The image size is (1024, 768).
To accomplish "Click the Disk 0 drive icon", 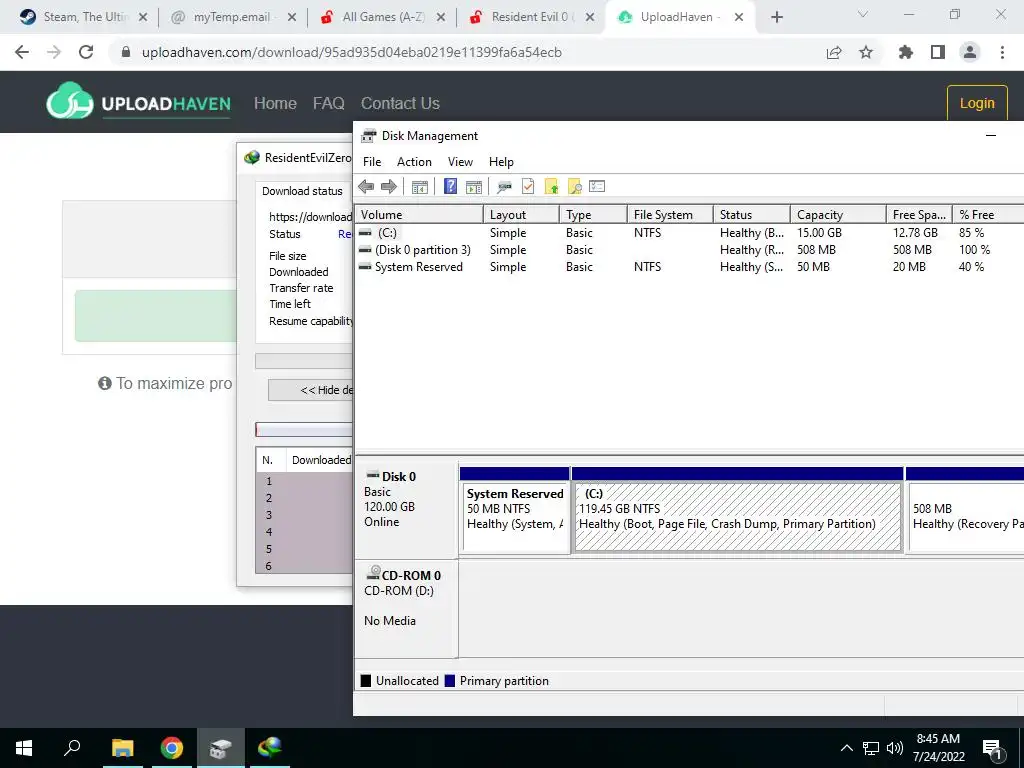I will [x=373, y=475].
